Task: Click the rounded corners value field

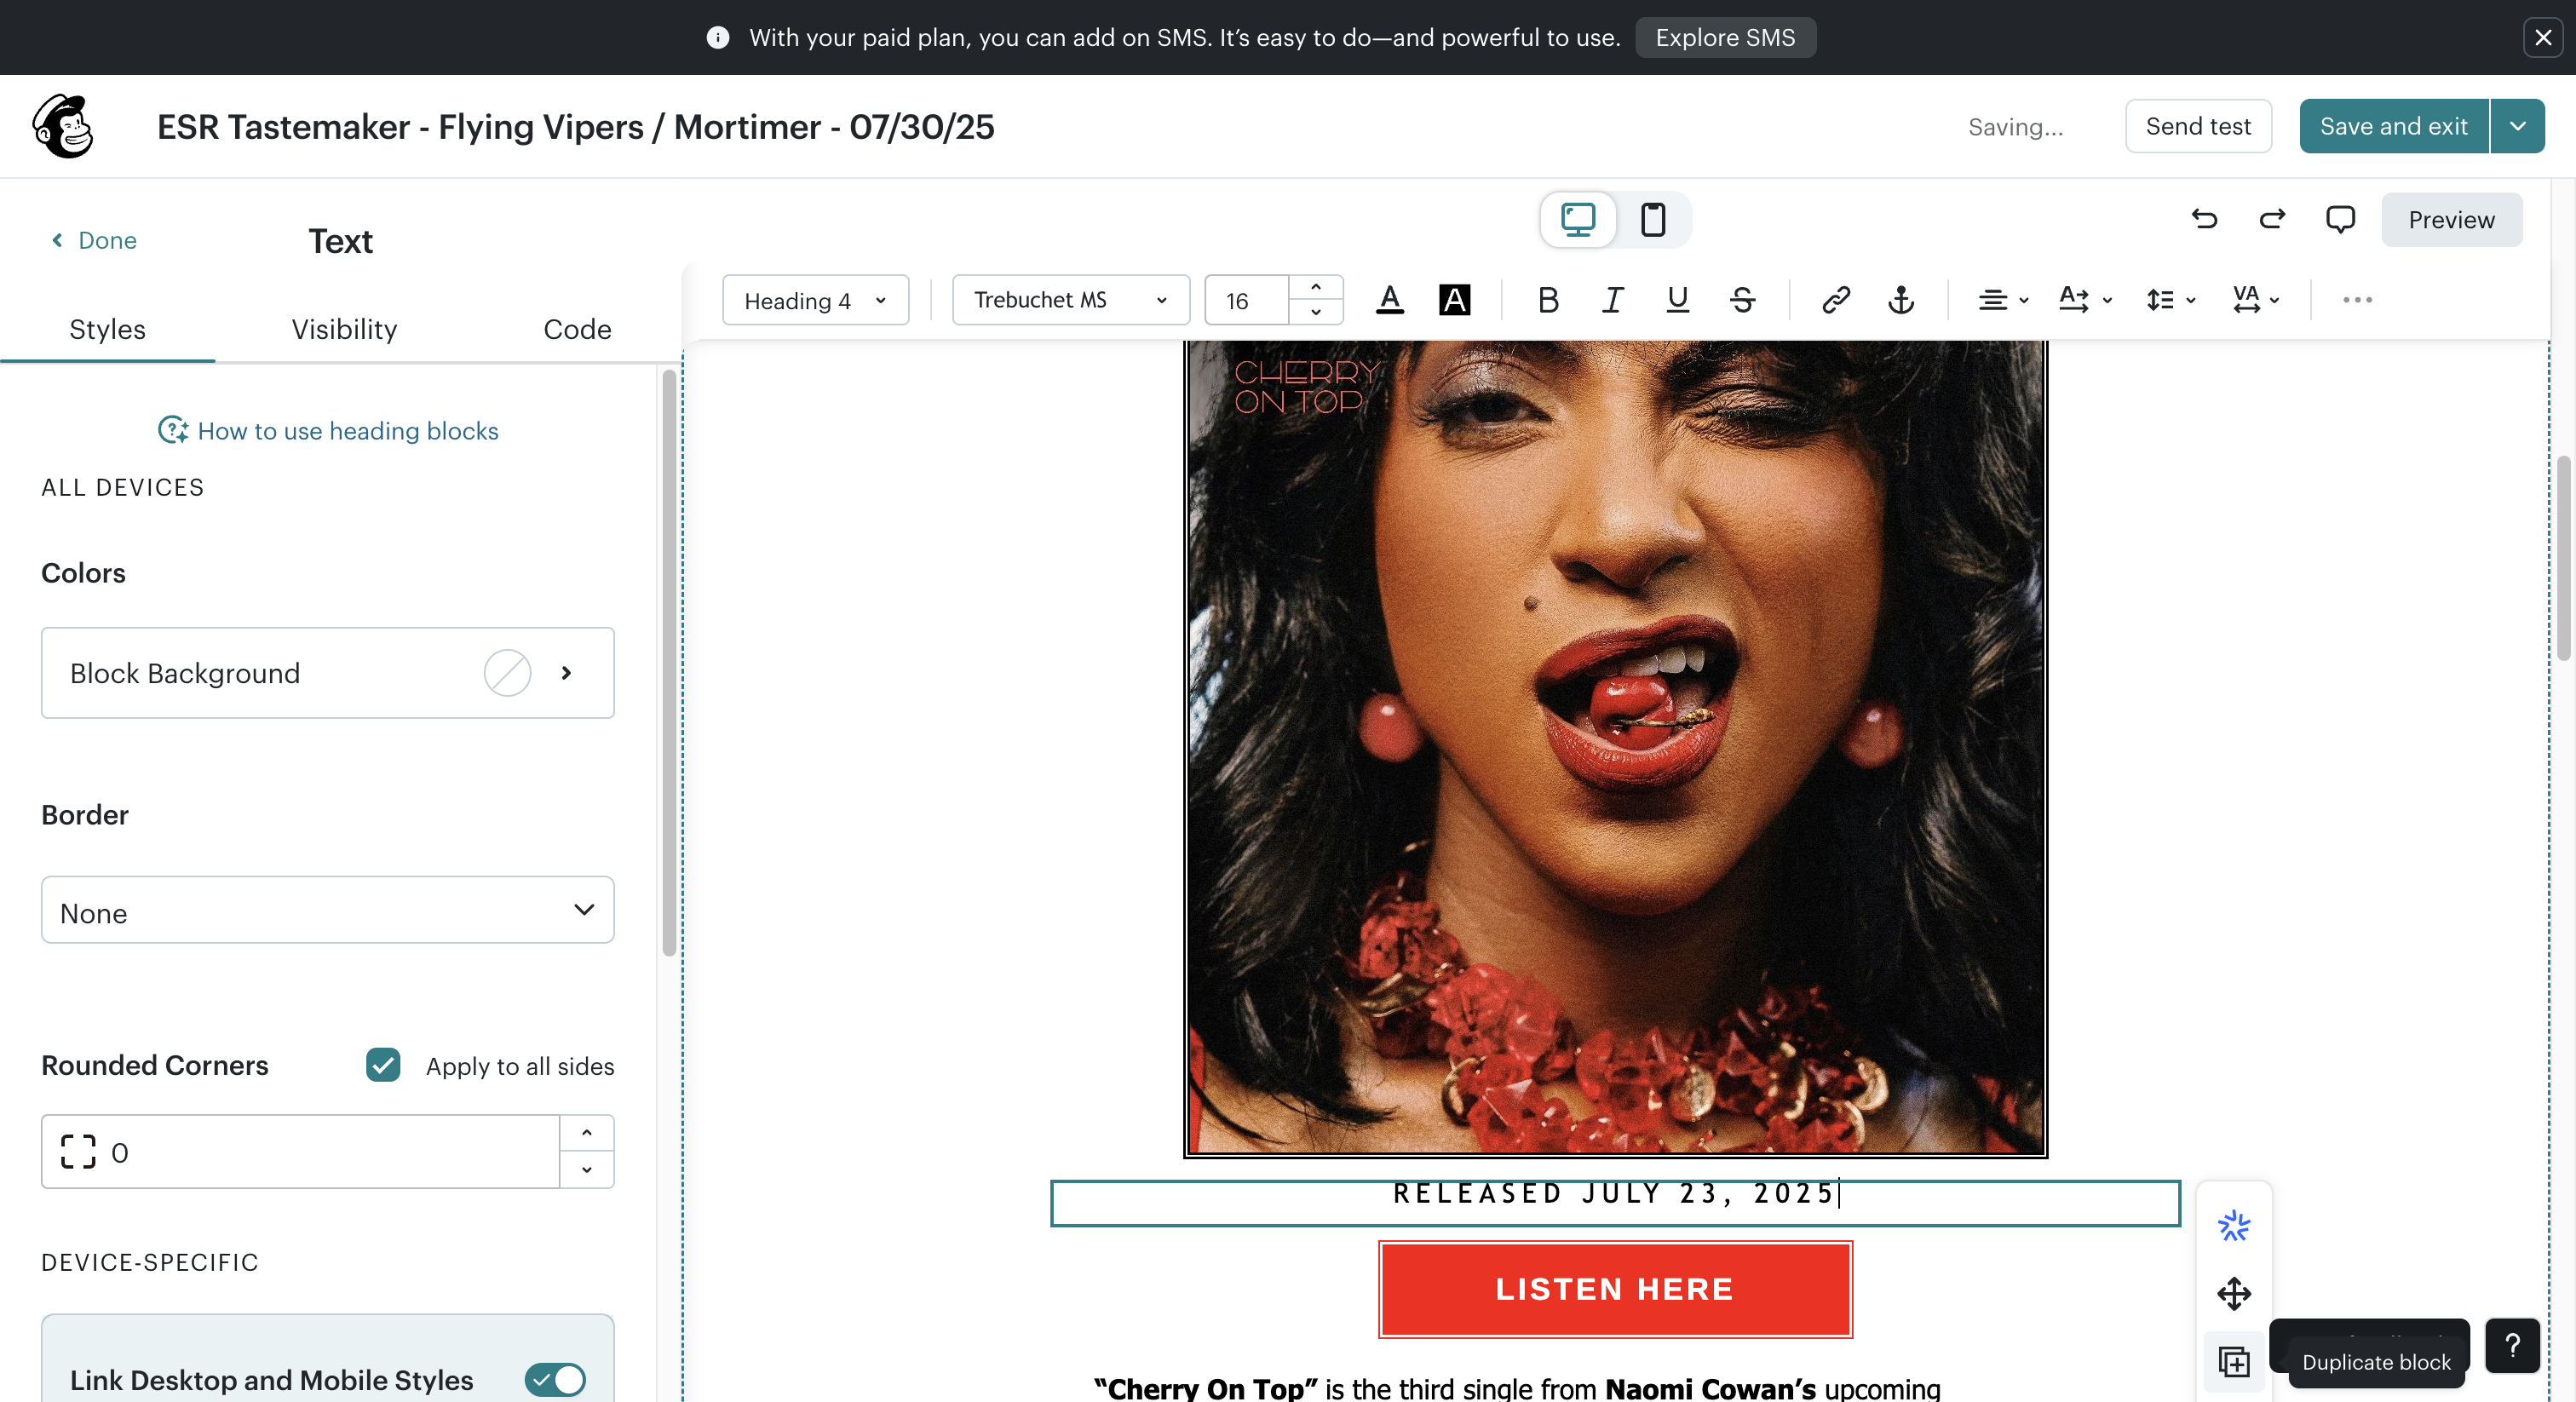Action: click(x=300, y=1152)
